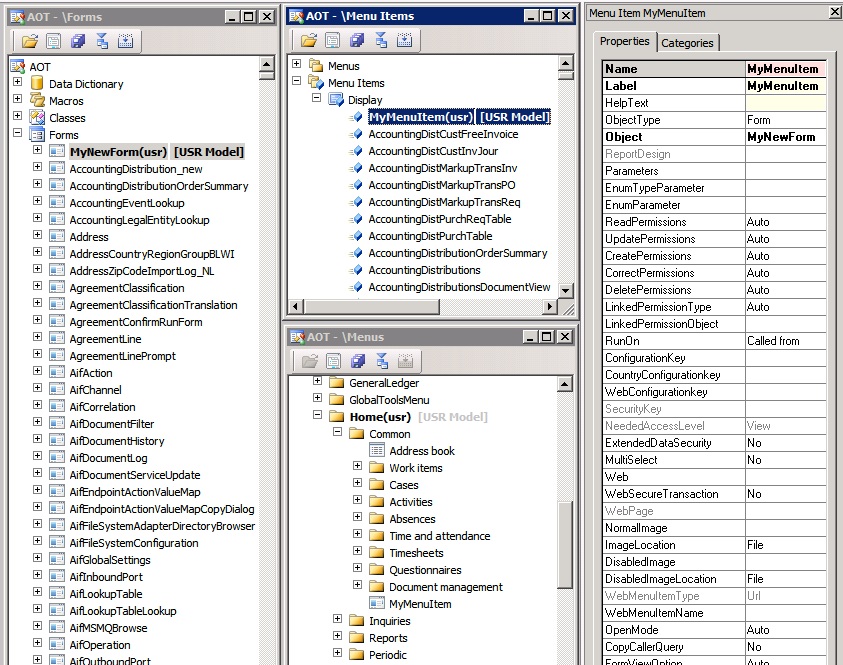The image size is (843, 665).
Task: Collapse the Forms node in AOT tree
Action: (18, 133)
